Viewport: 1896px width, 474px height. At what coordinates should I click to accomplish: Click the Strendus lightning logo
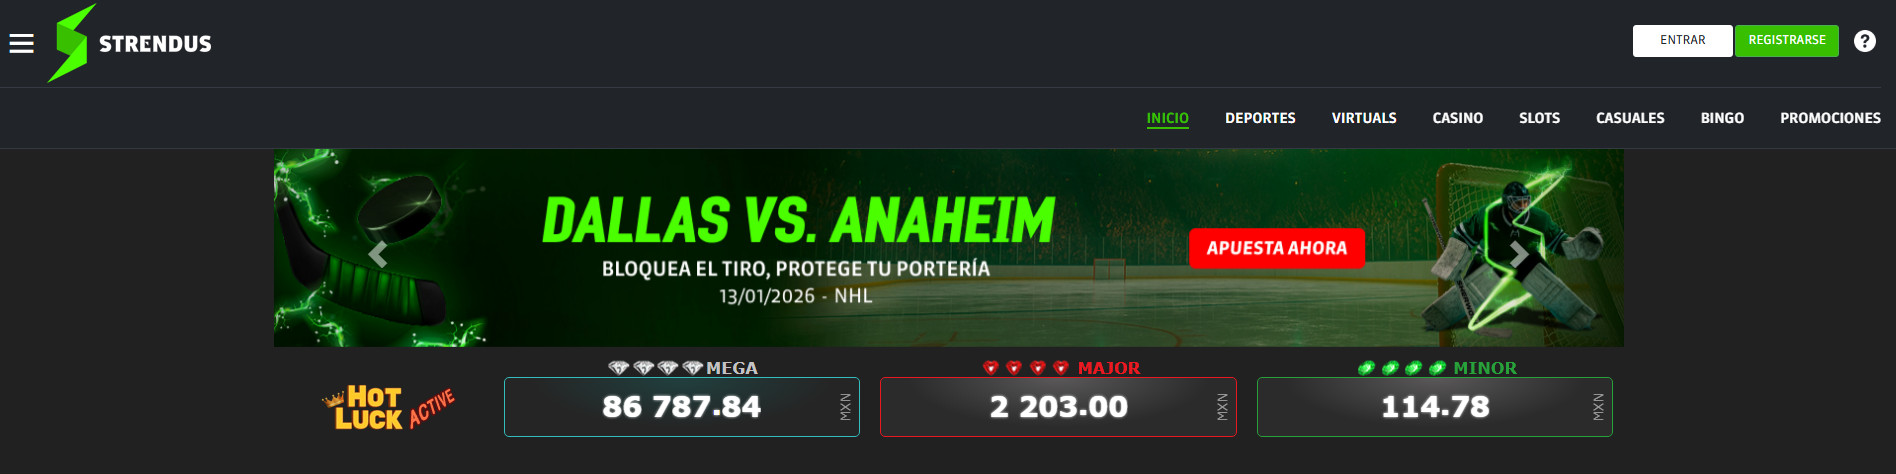click(x=72, y=43)
